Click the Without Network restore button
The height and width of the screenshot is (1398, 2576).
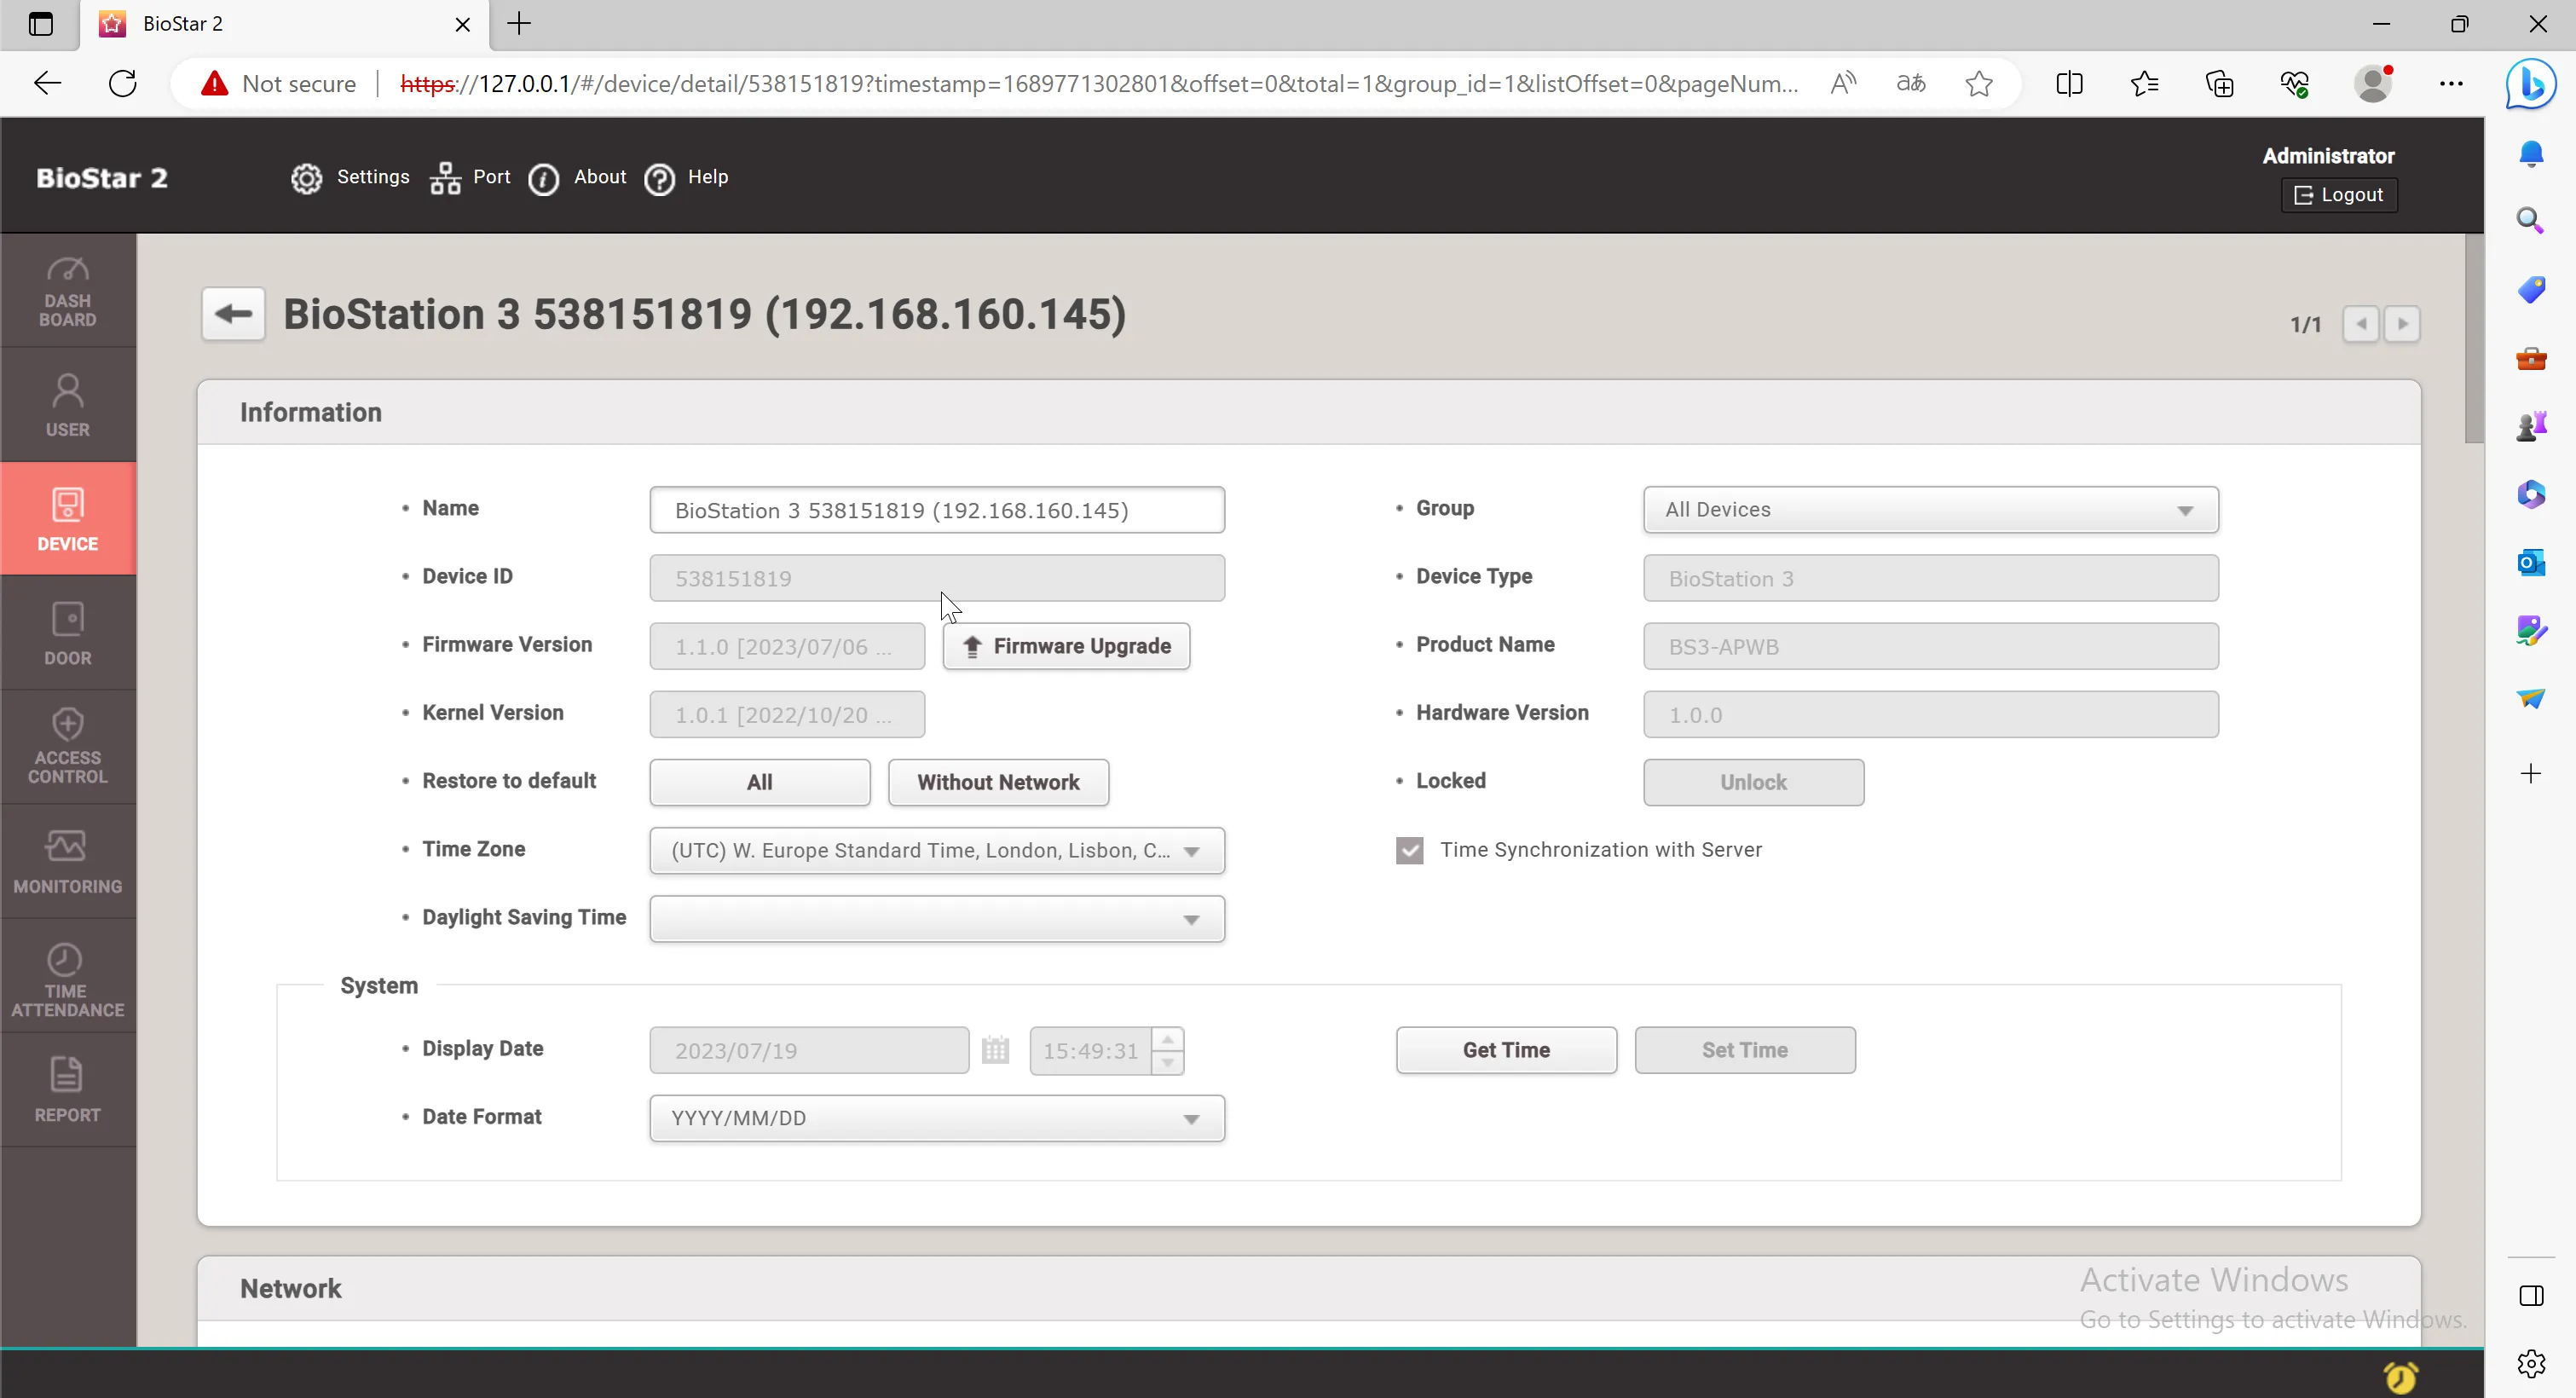click(x=998, y=782)
